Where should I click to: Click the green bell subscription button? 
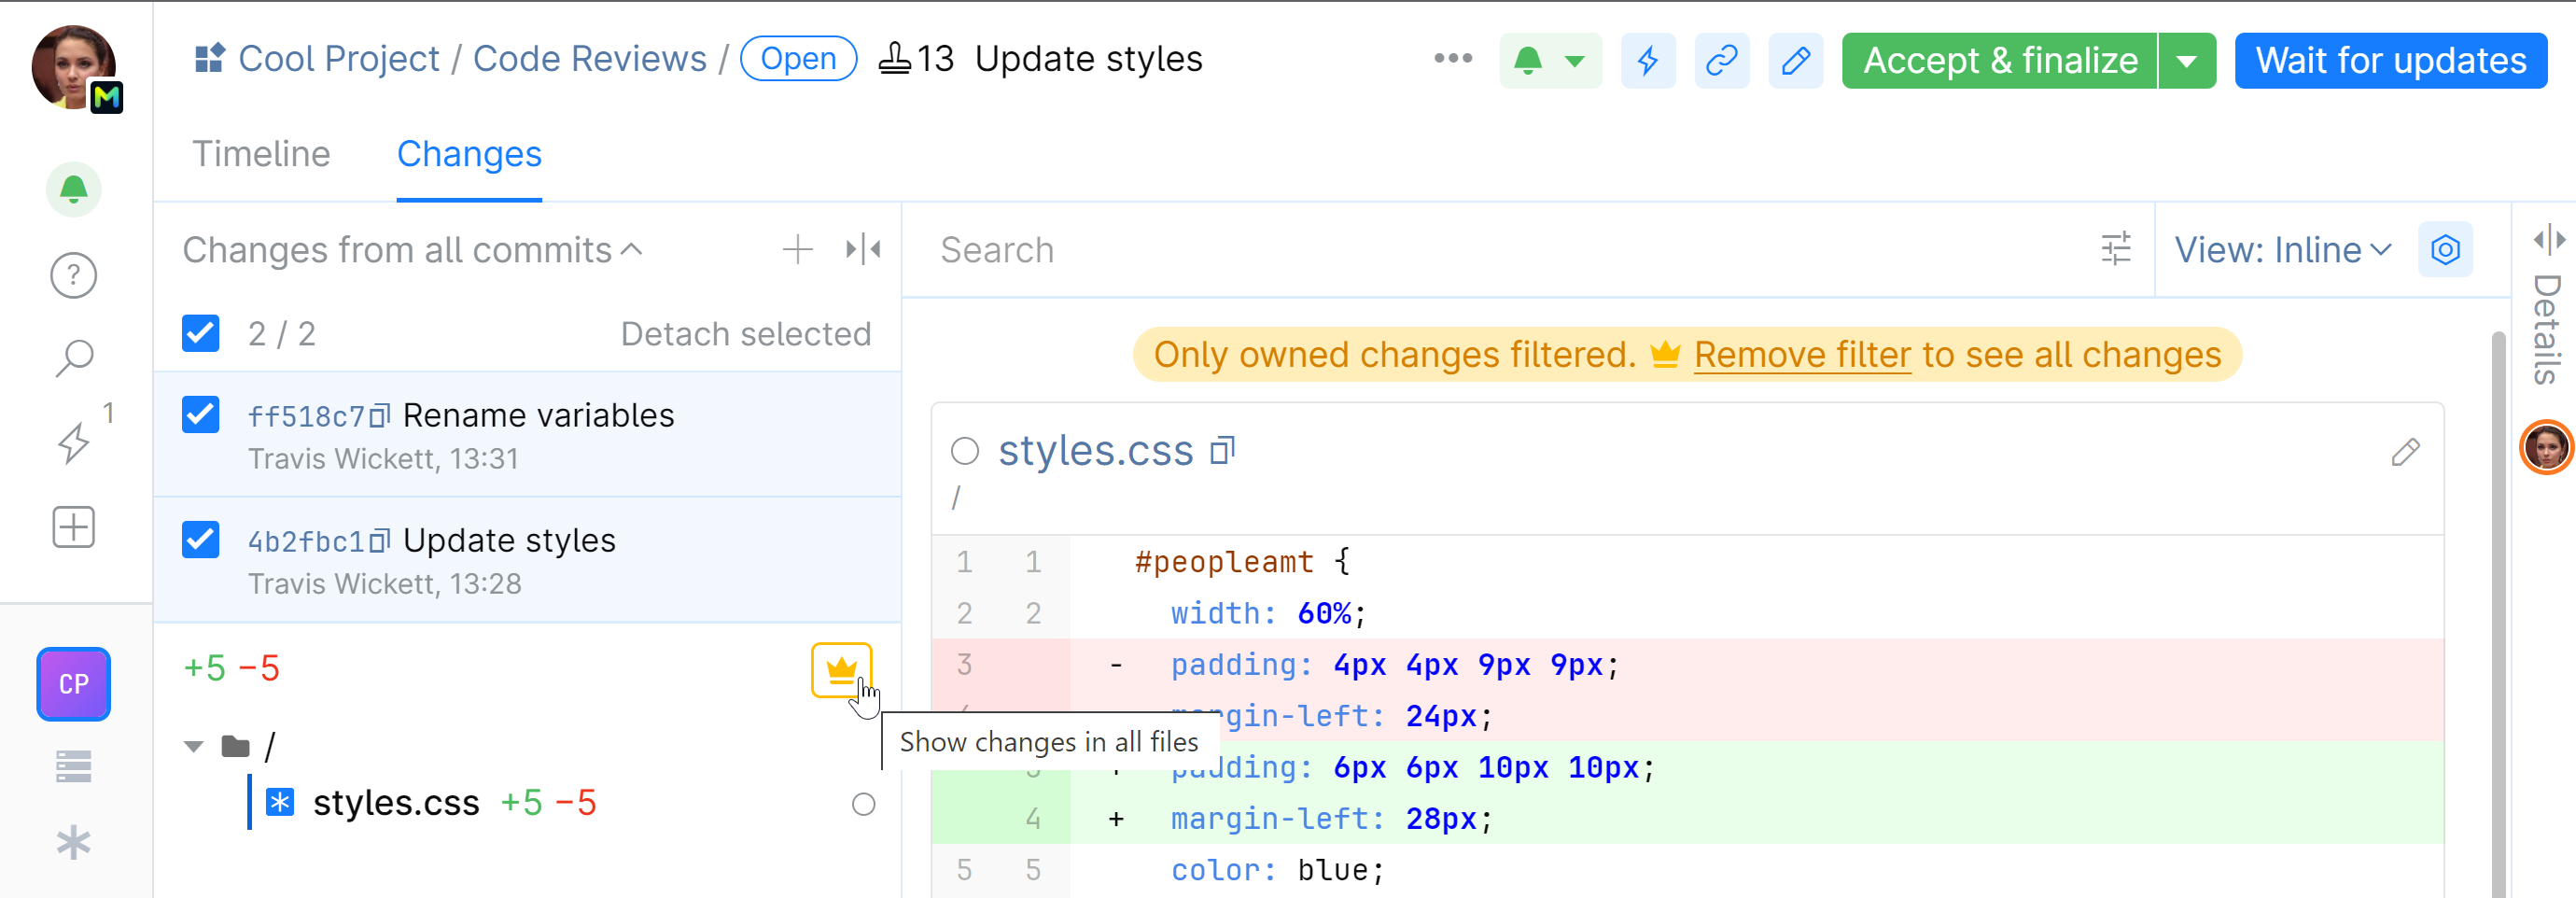[x=1528, y=61]
